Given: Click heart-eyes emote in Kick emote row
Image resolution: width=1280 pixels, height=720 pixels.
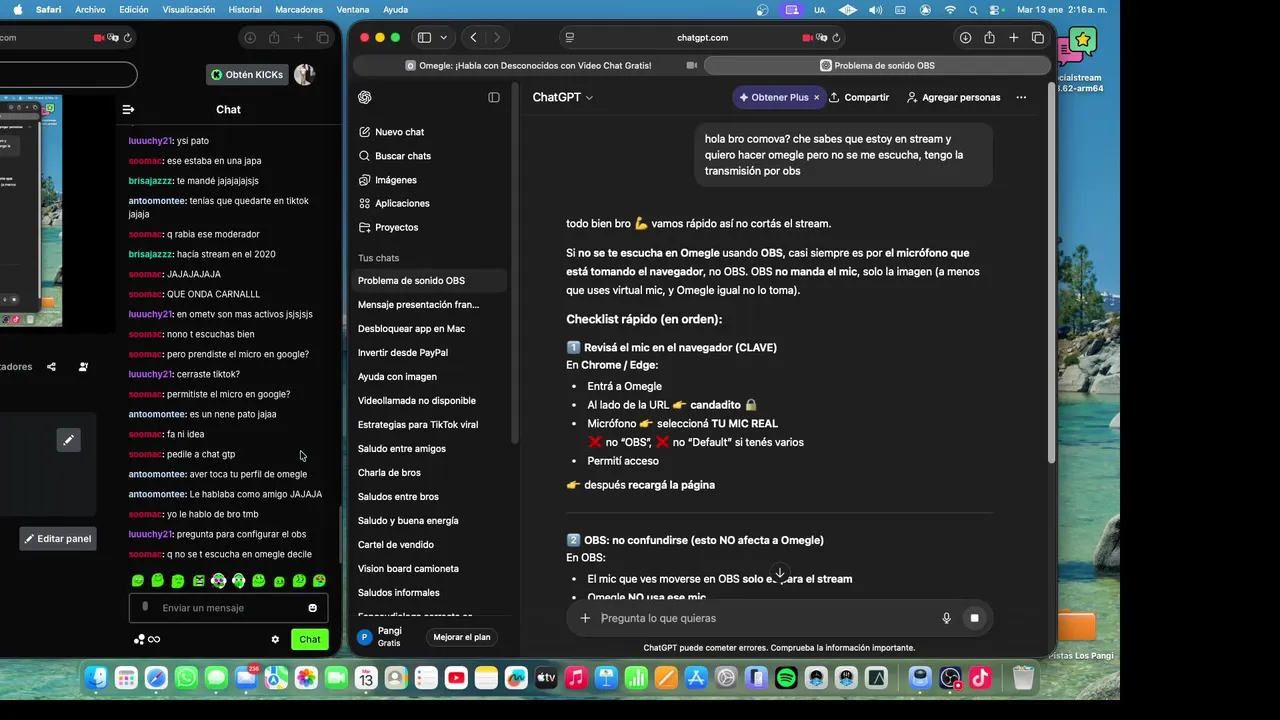Looking at the screenshot, I should pos(319,581).
